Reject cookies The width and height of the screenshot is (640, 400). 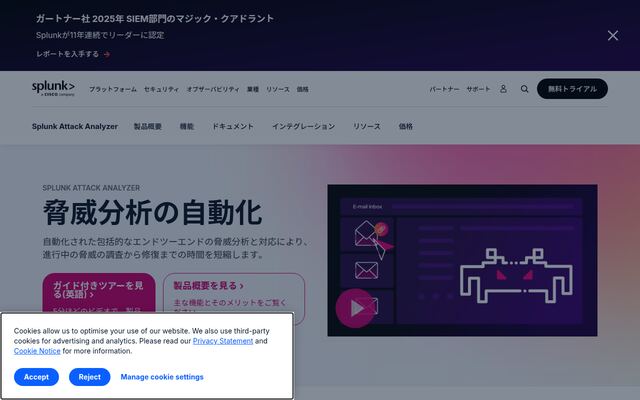(x=89, y=377)
